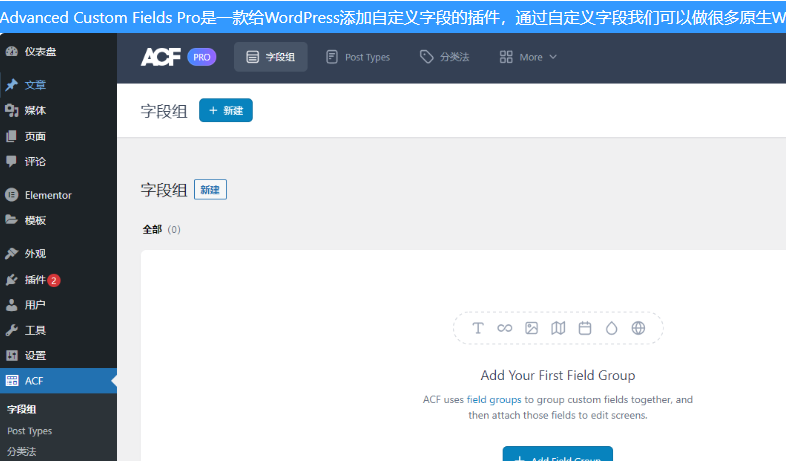Click the 评论 comment bubble icon

pyautogui.click(x=12, y=161)
